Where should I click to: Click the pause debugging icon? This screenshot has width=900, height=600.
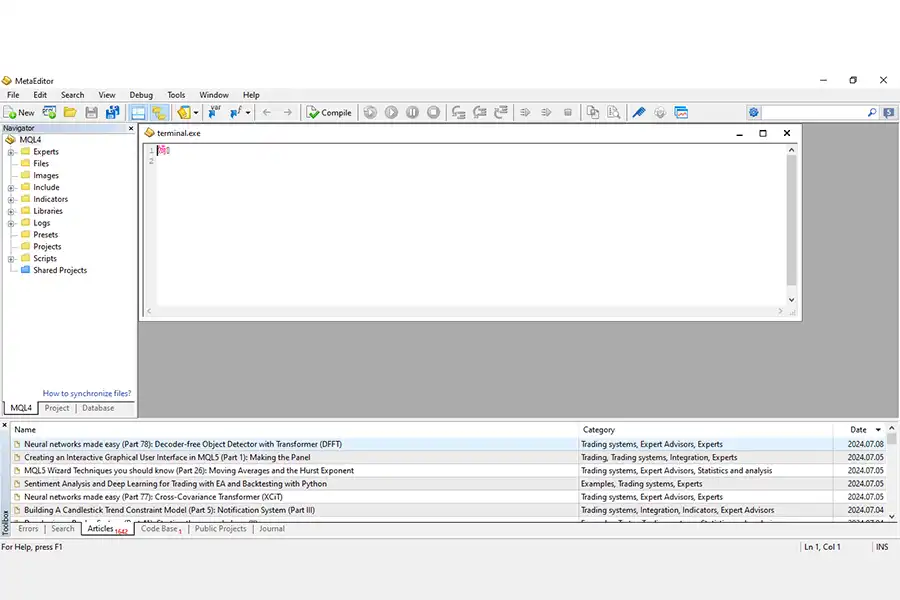tap(412, 113)
